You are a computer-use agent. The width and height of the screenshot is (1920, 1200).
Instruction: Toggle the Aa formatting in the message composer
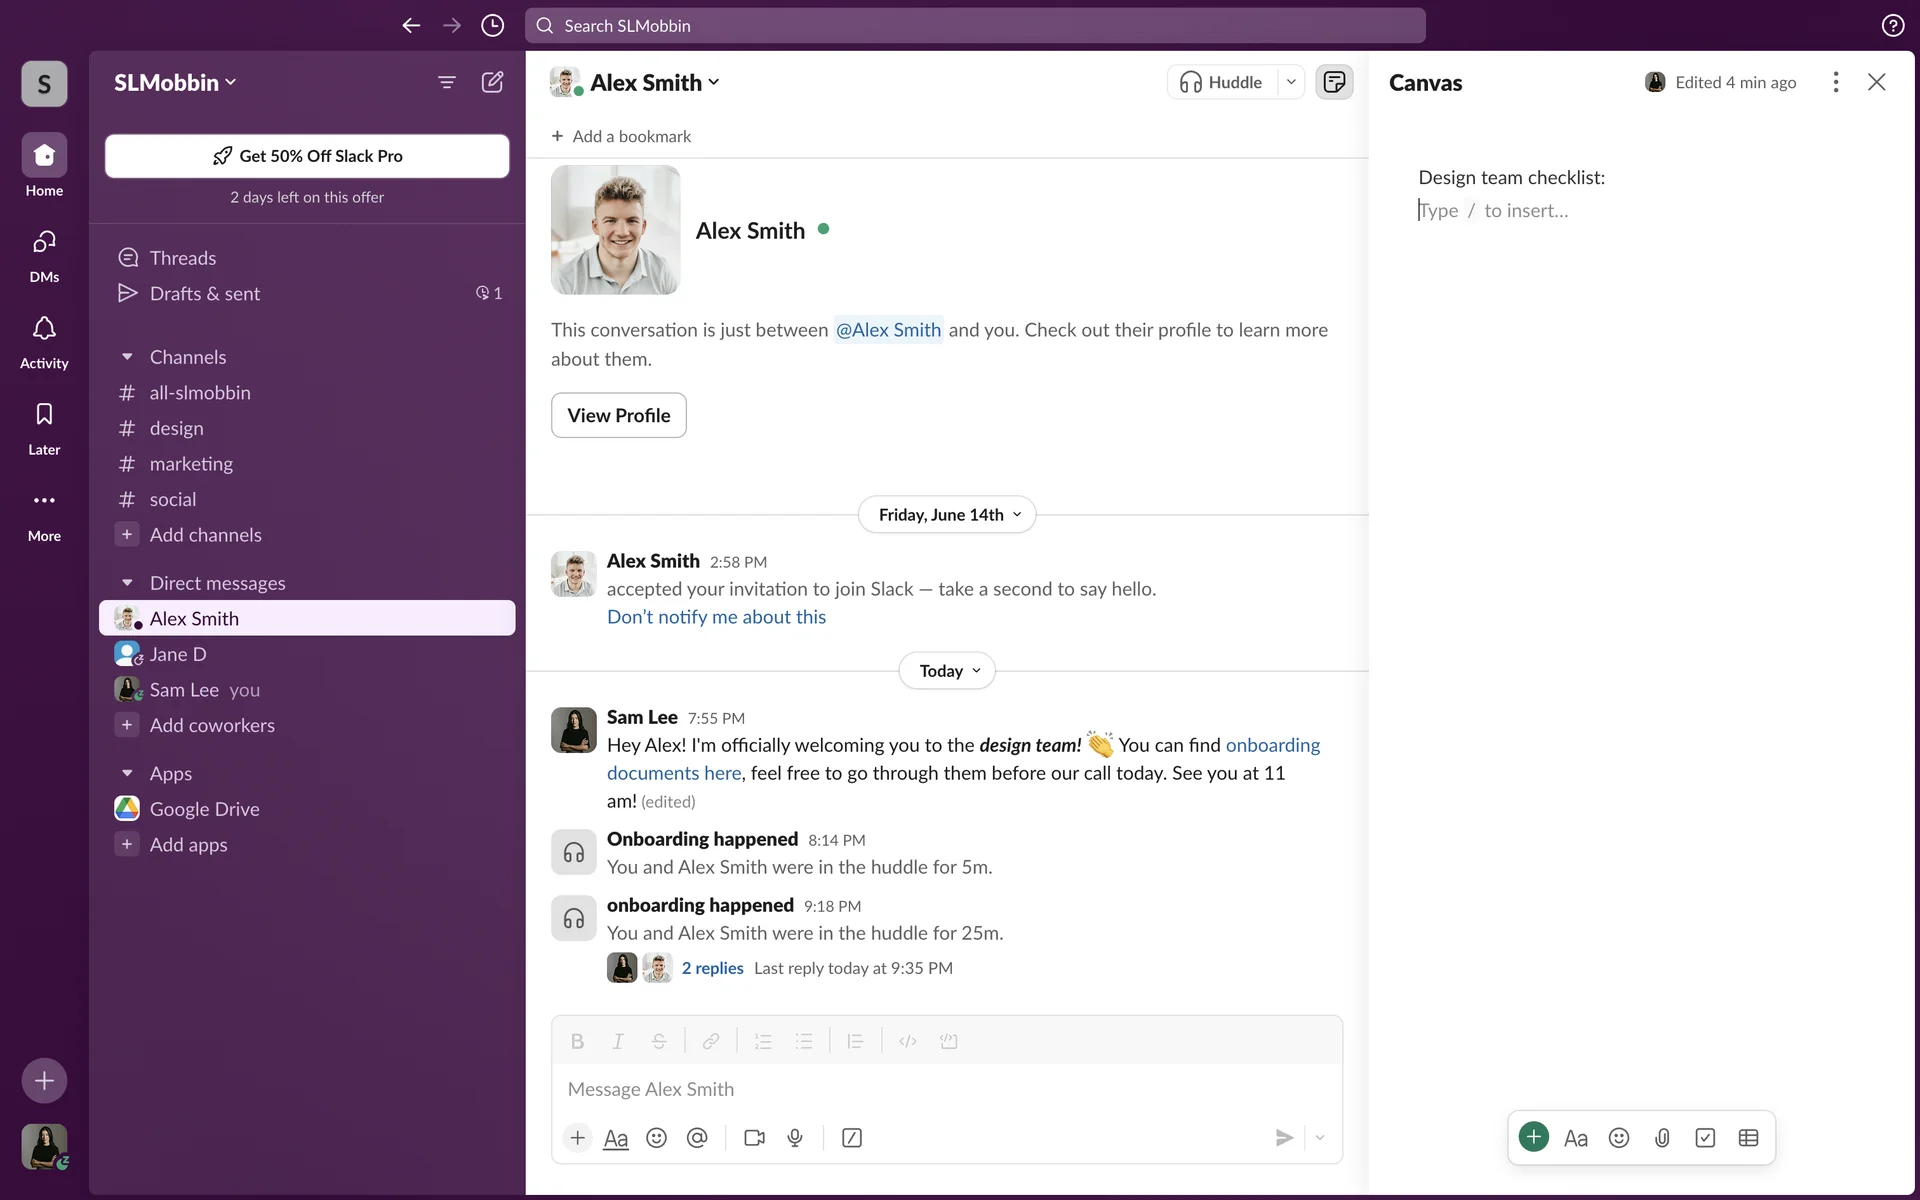(616, 1138)
